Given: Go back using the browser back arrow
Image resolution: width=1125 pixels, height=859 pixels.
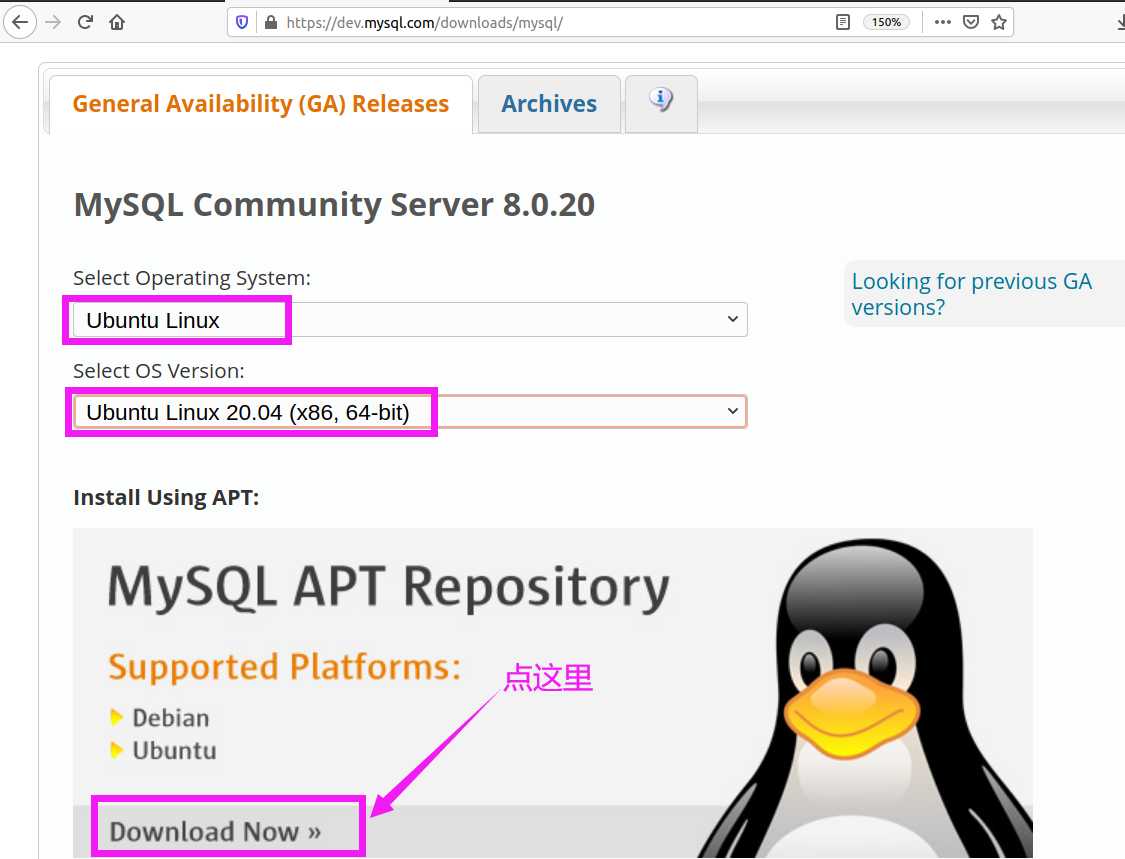Looking at the screenshot, I should (20, 22).
